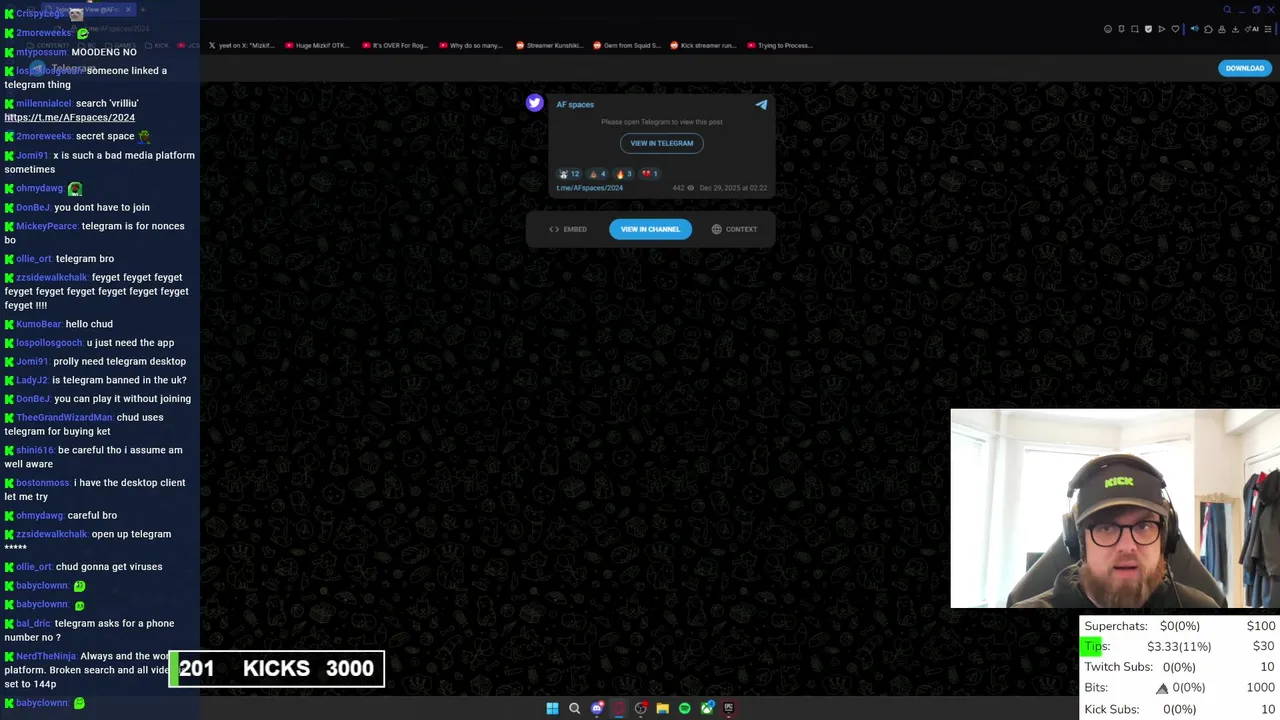The width and height of the screenshot is (1280, 720).
Task: Click the poop reaction with count 4
Action: tap(598, 174)
